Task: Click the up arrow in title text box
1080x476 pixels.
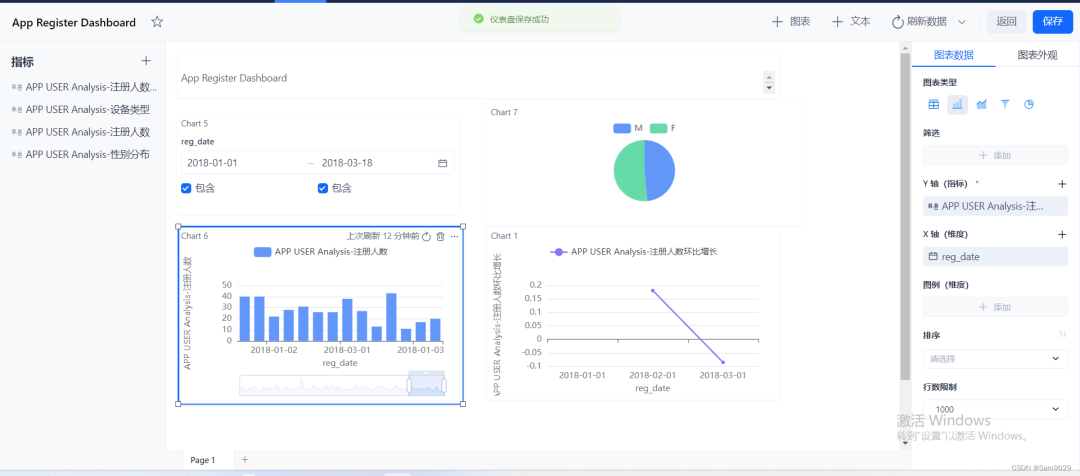Action: coord(769,76)
